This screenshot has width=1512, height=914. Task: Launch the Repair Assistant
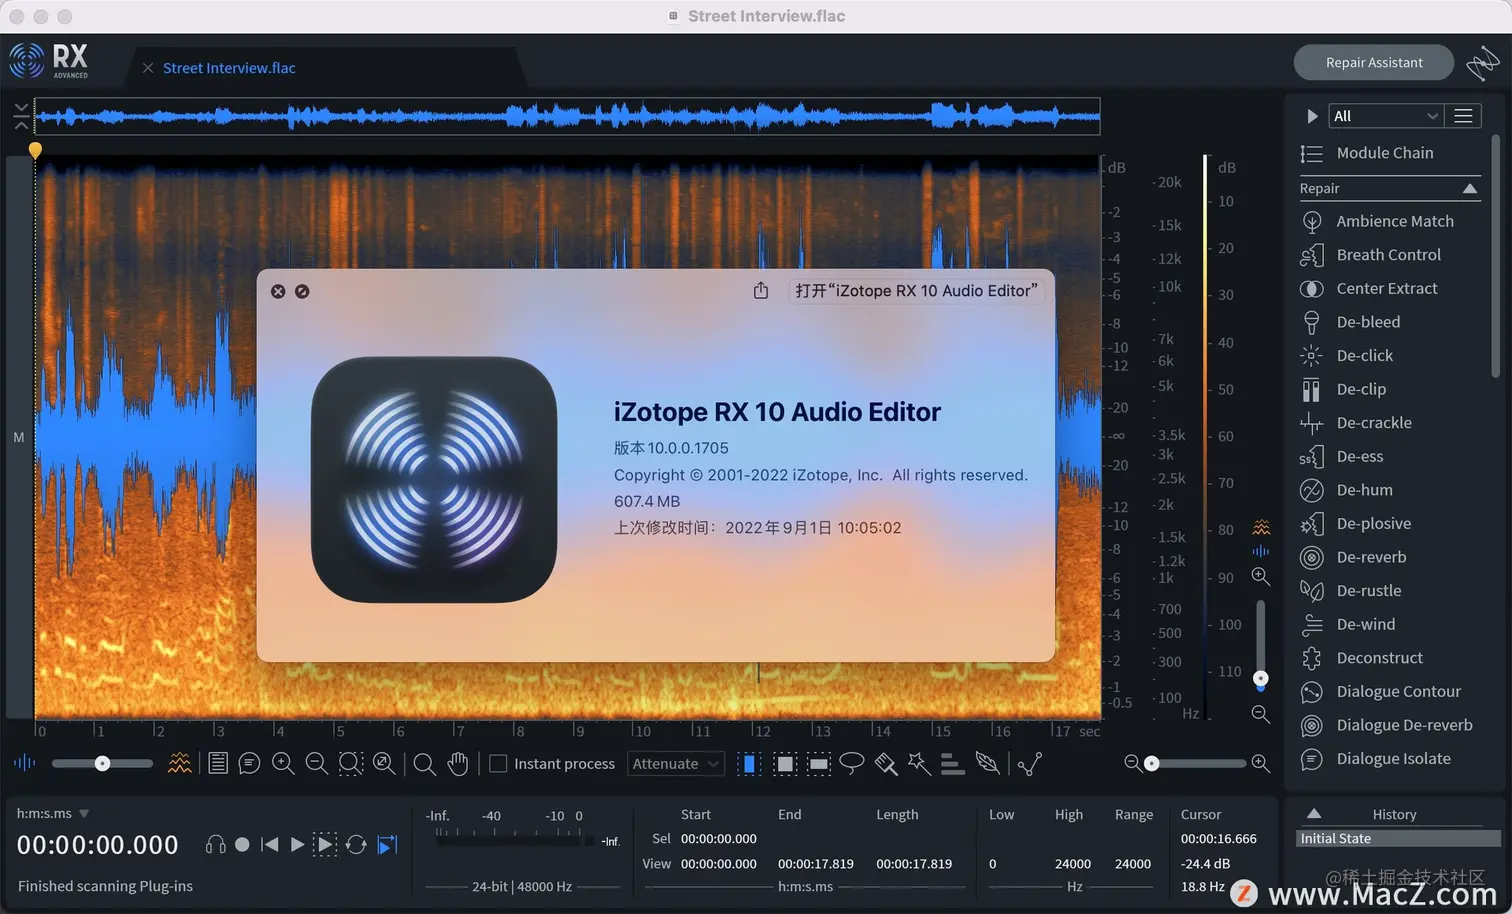1374,62
